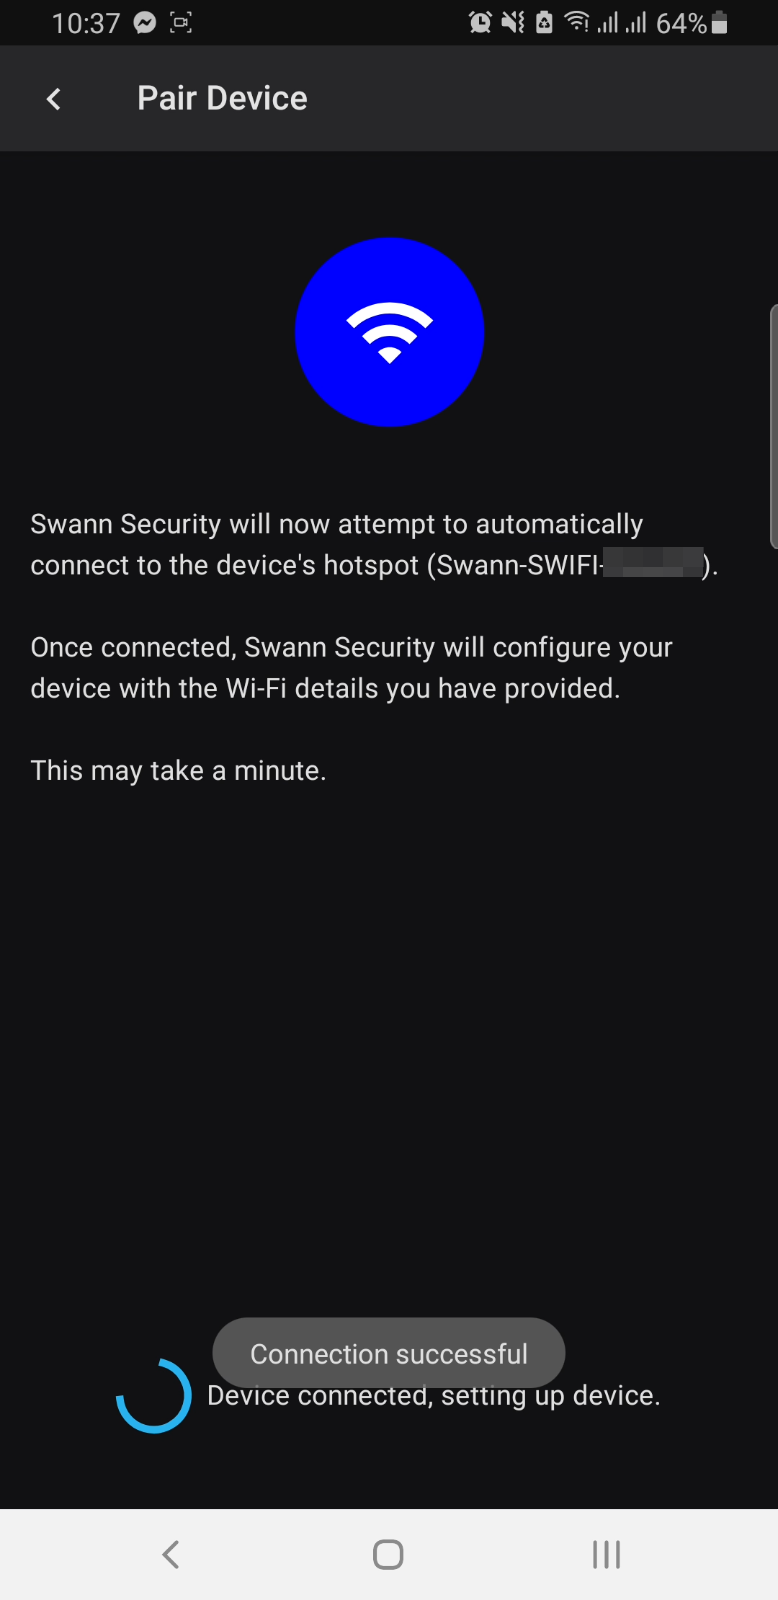Image resolution: width=778 pixels, height=1600 pixels.
Task: Tap the spinning progress indicator
Action: tap(153, 1395)
